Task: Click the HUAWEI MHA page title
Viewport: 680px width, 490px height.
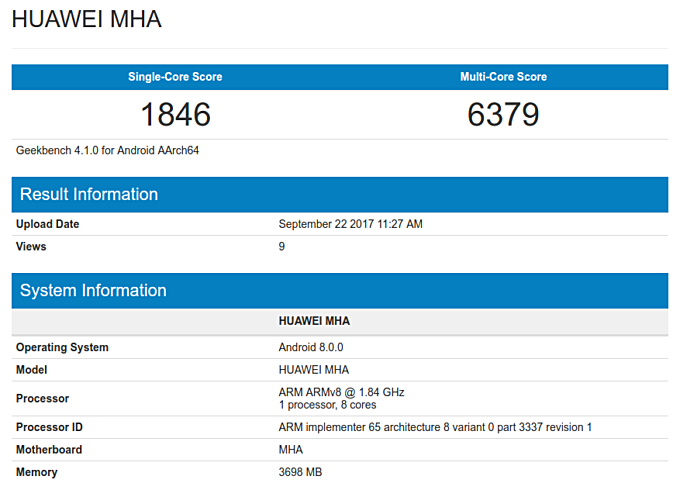Action: (86, 19)
